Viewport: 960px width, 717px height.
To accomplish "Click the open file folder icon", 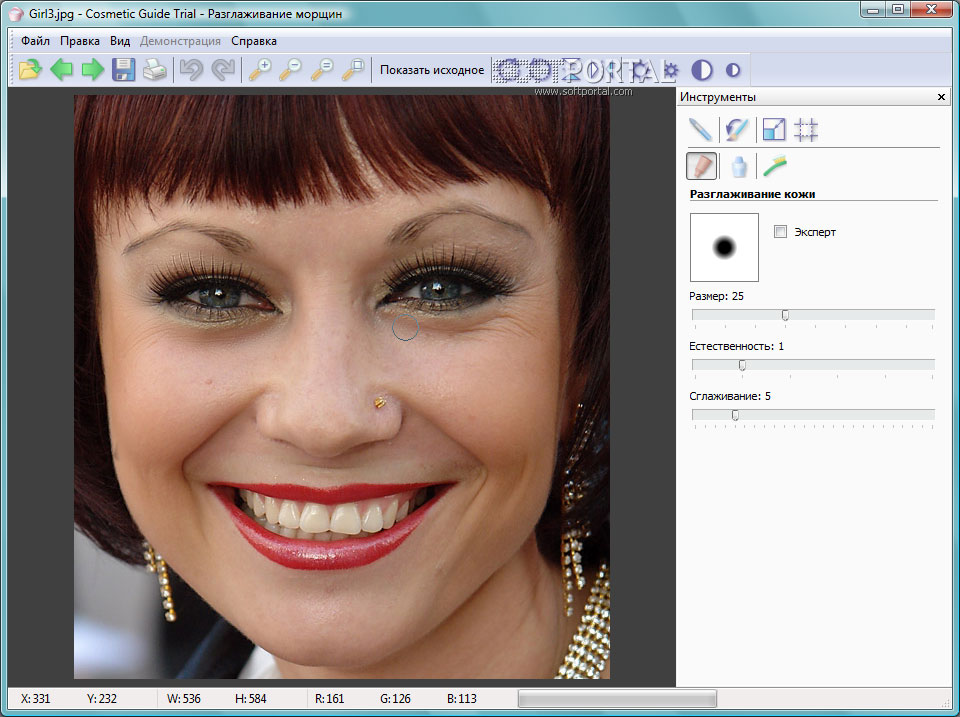I will coord(30,70).
